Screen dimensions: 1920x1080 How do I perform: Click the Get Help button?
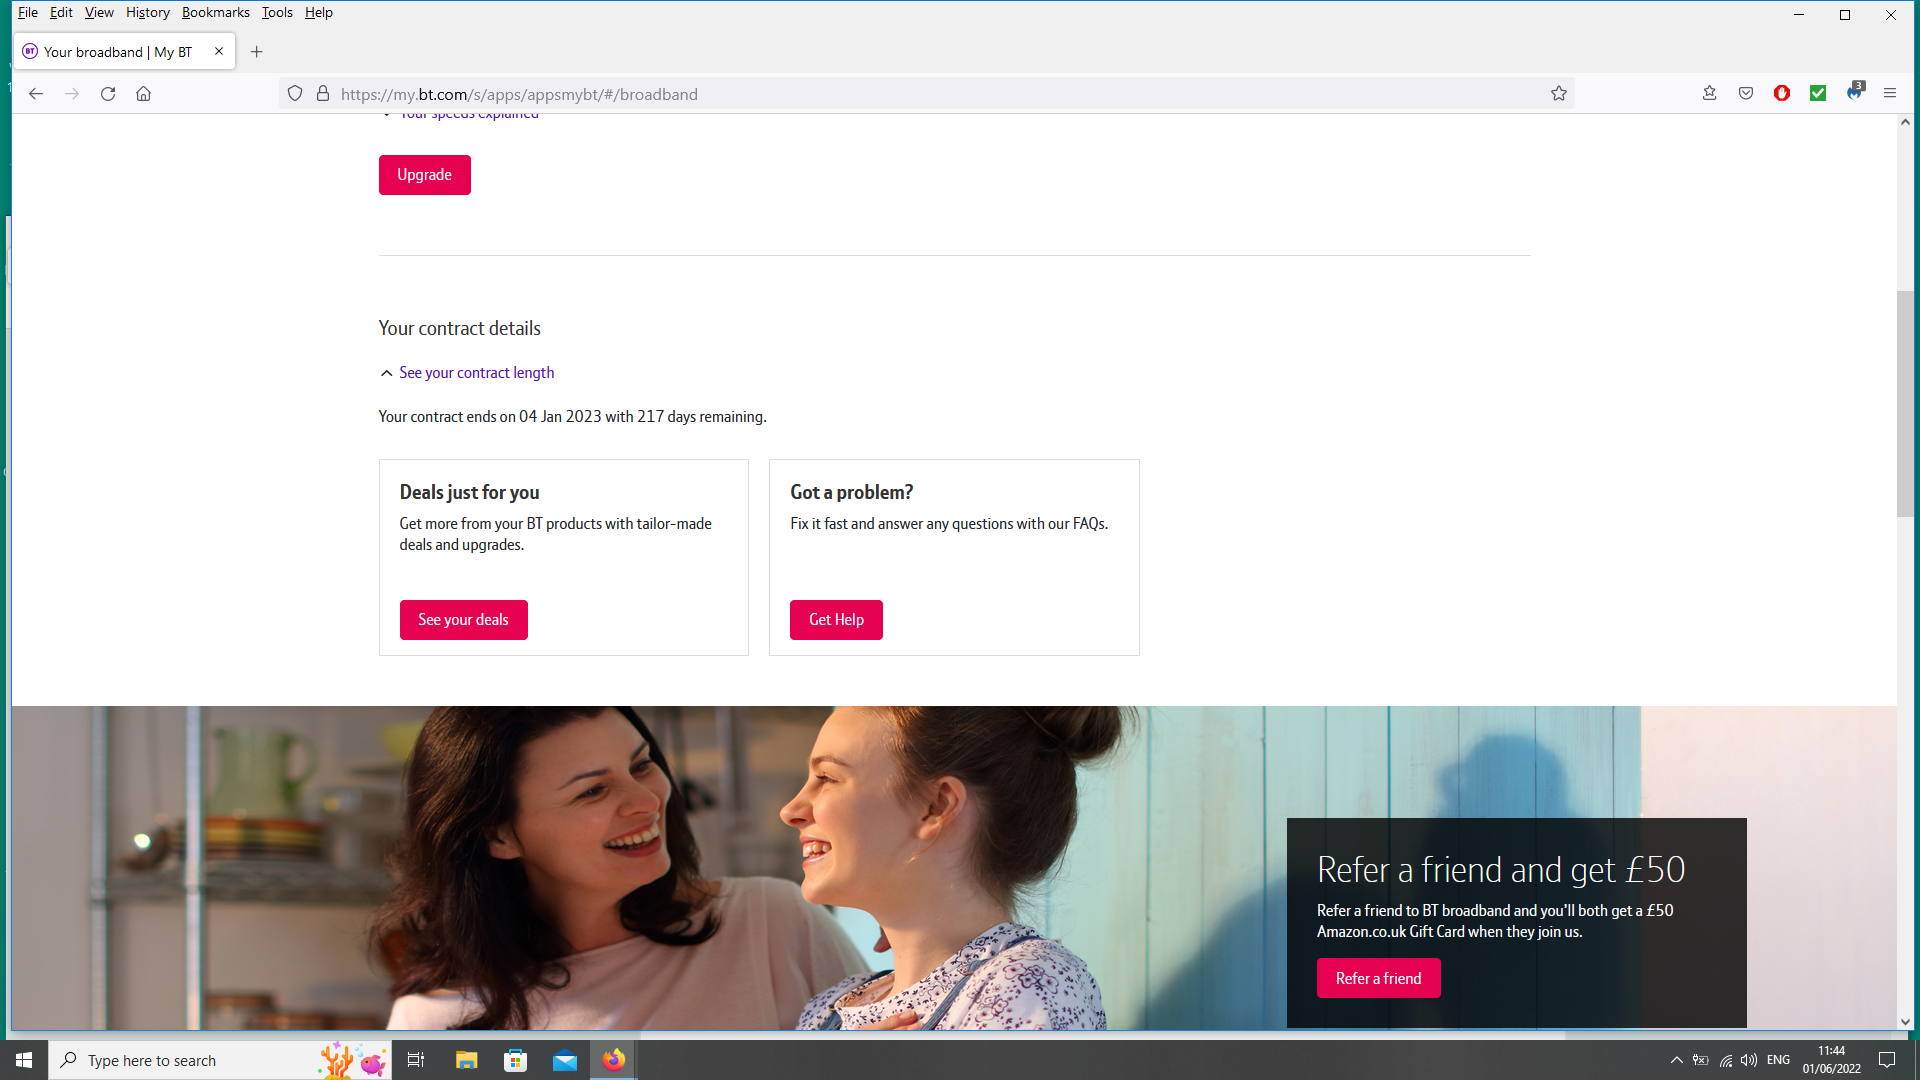point(836,620)
